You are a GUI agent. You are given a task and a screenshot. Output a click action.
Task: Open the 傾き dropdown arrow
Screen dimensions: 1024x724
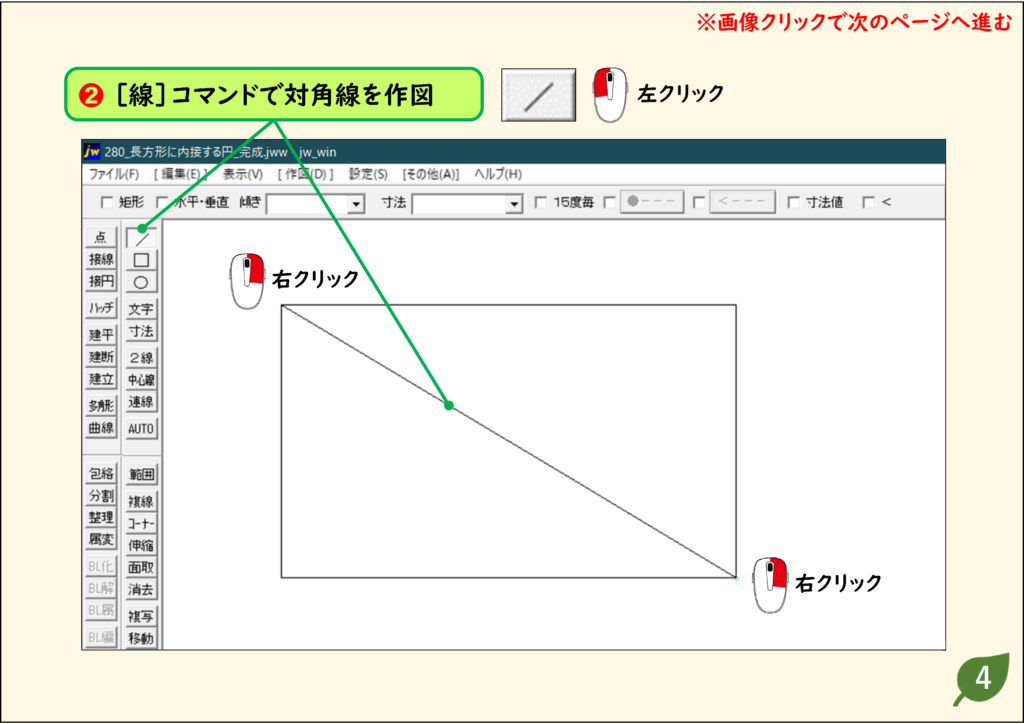(x=356, y=204)
